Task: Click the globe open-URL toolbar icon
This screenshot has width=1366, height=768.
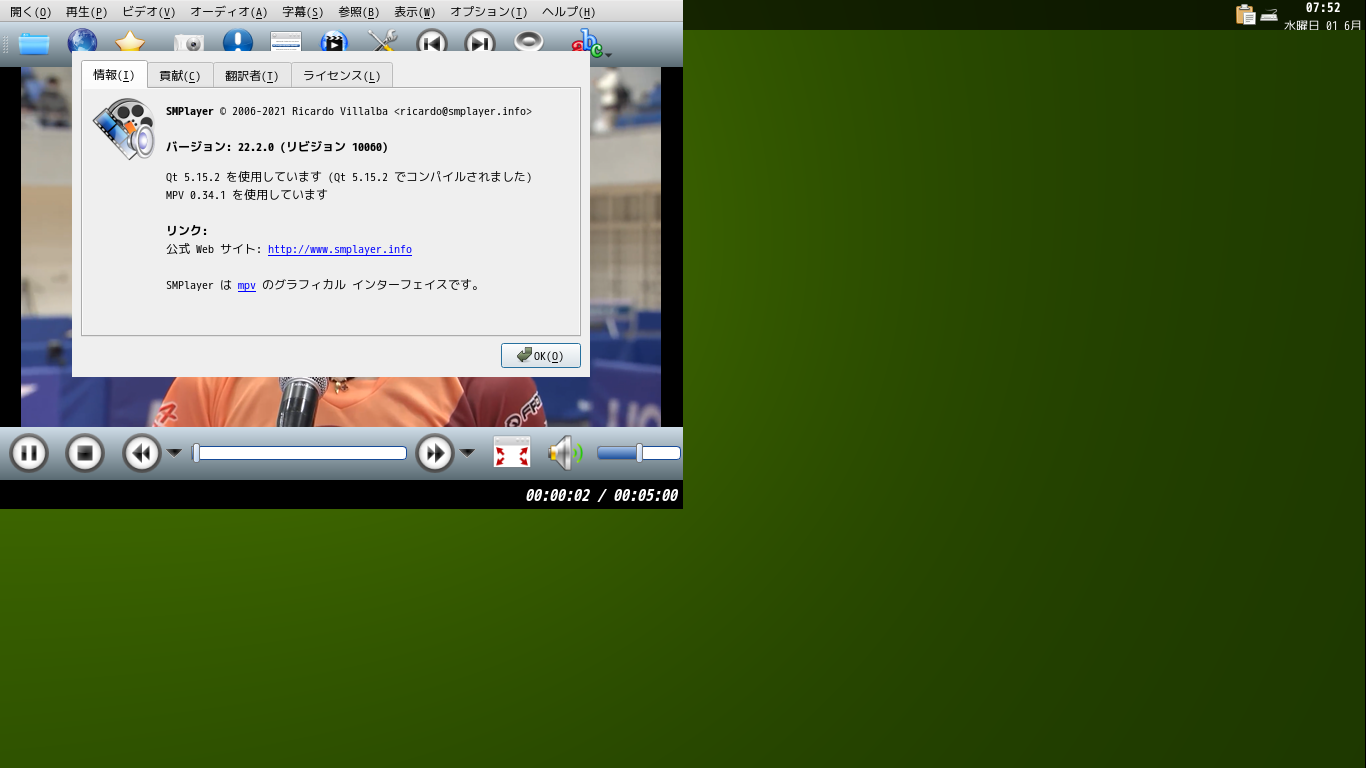Action: (x=82, y=43)
